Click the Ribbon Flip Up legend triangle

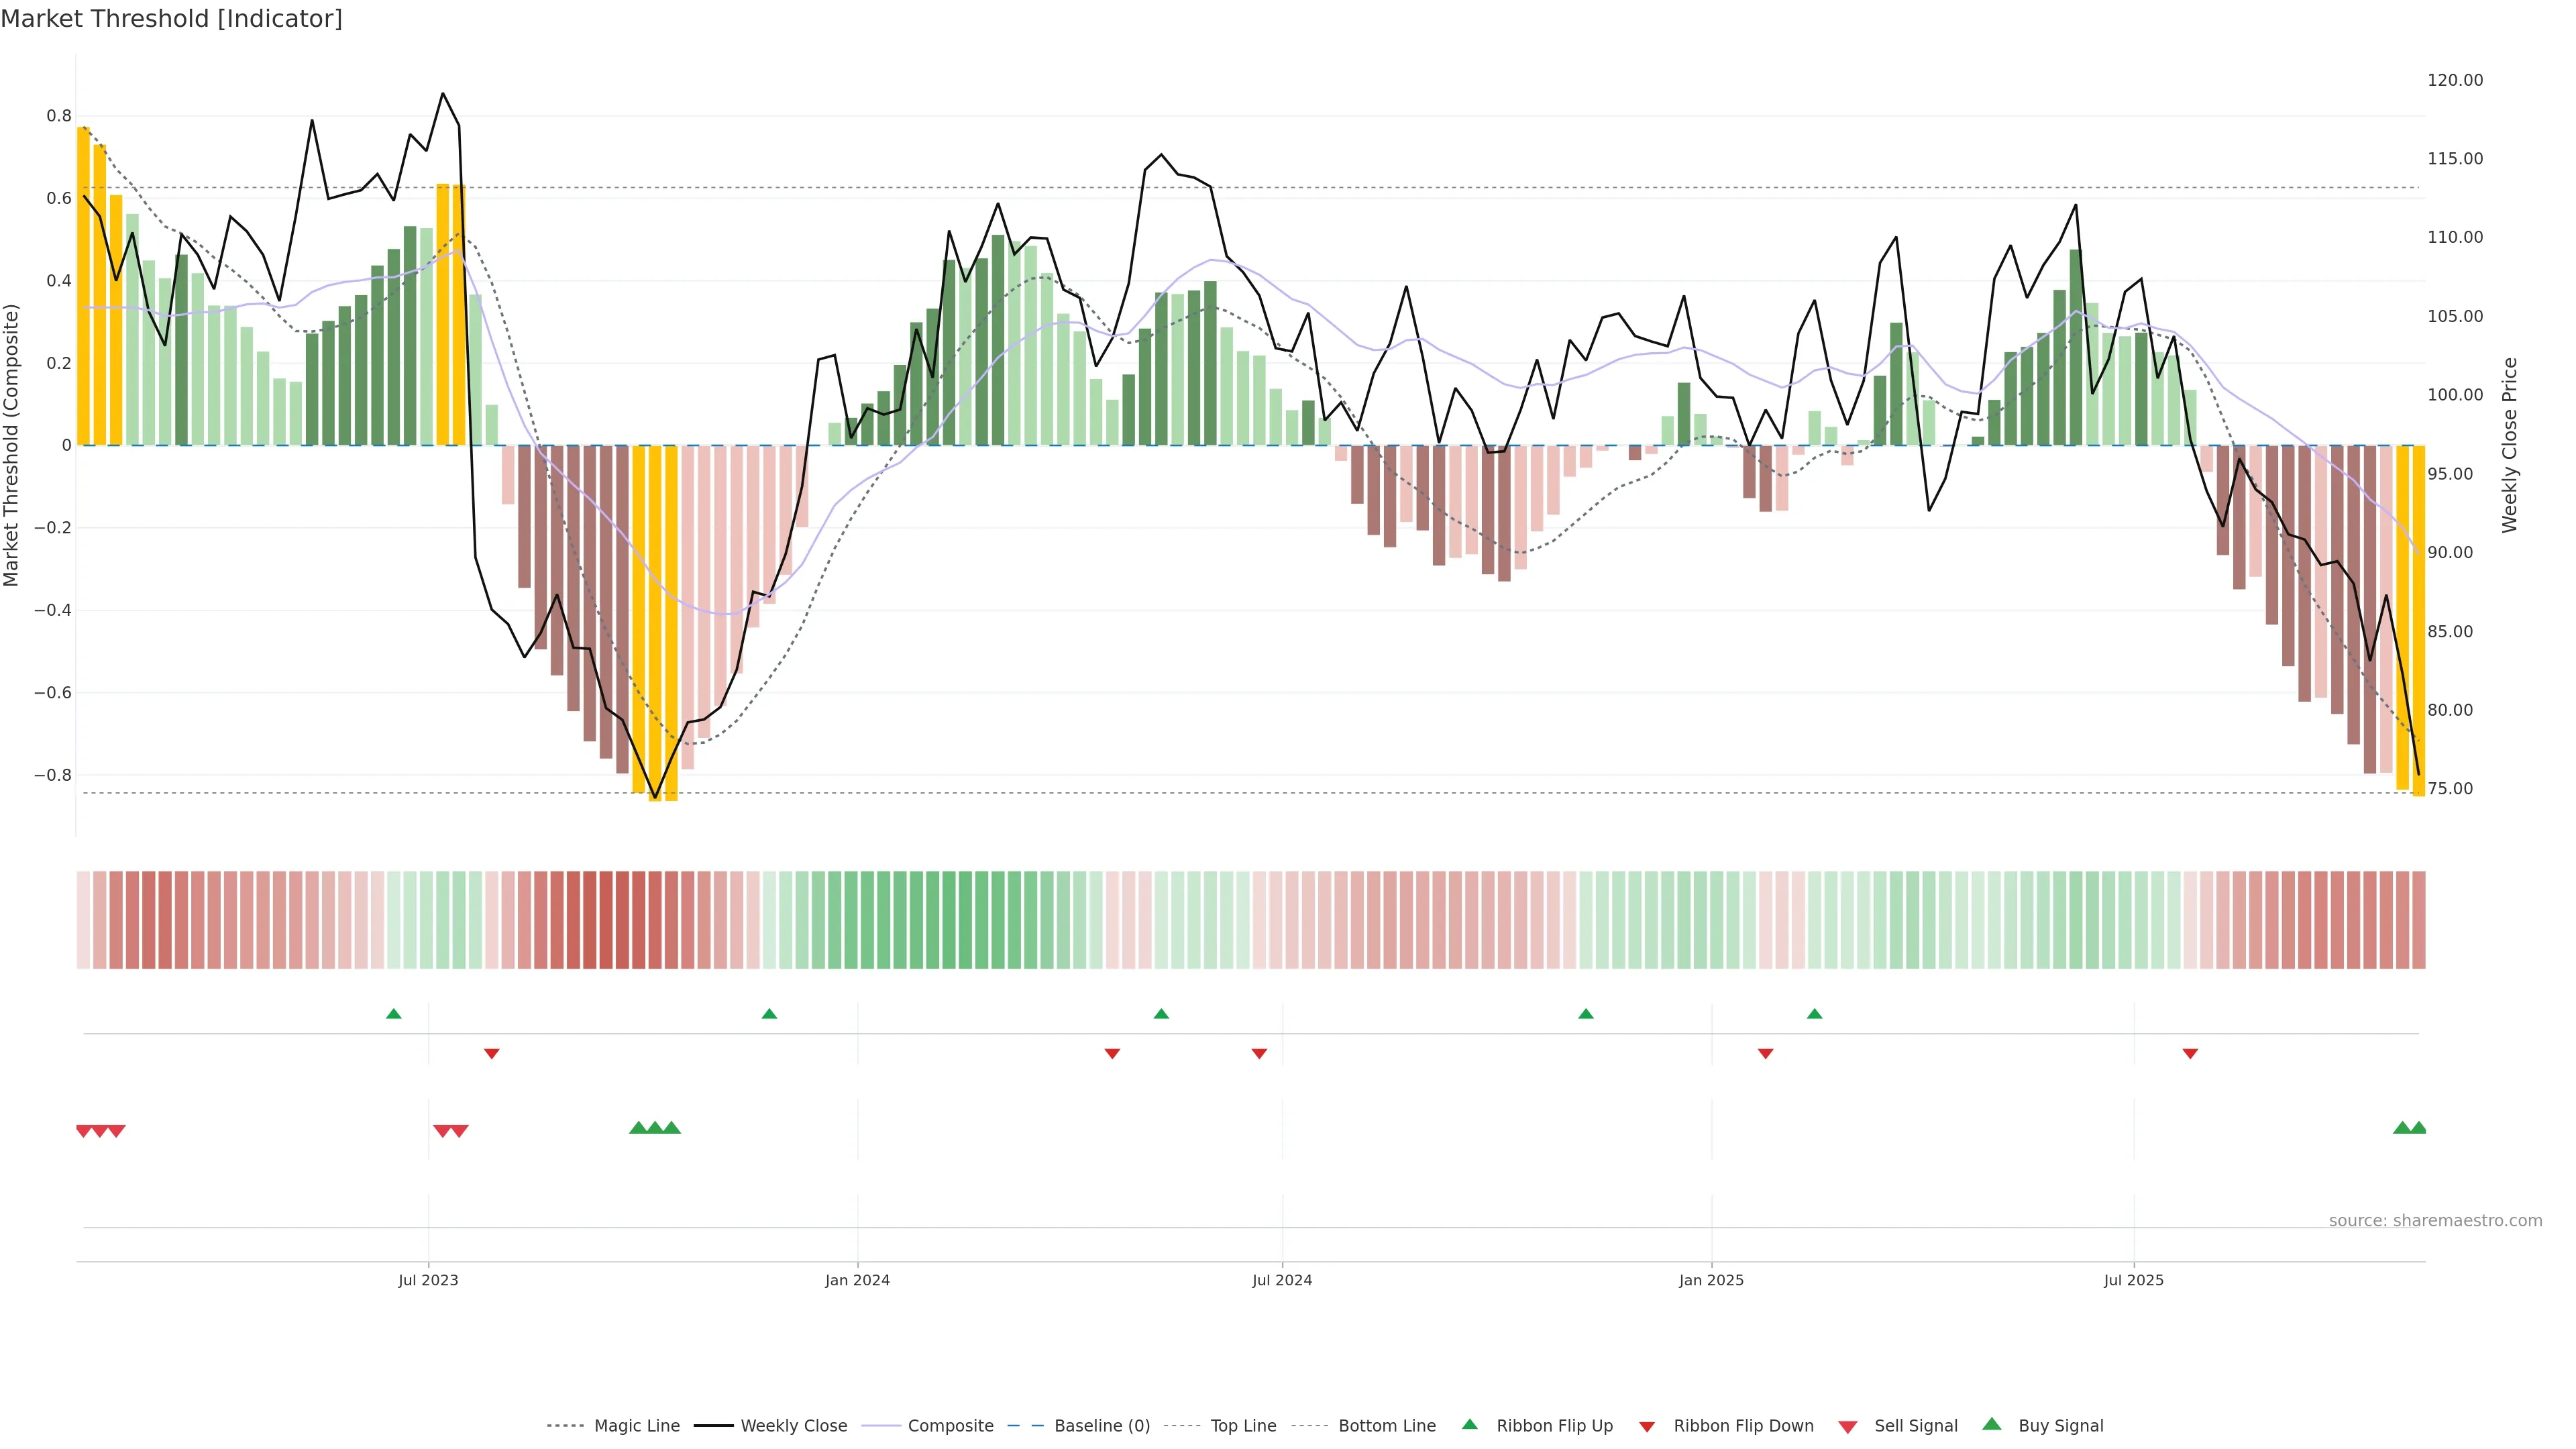pos(1469,1424)
